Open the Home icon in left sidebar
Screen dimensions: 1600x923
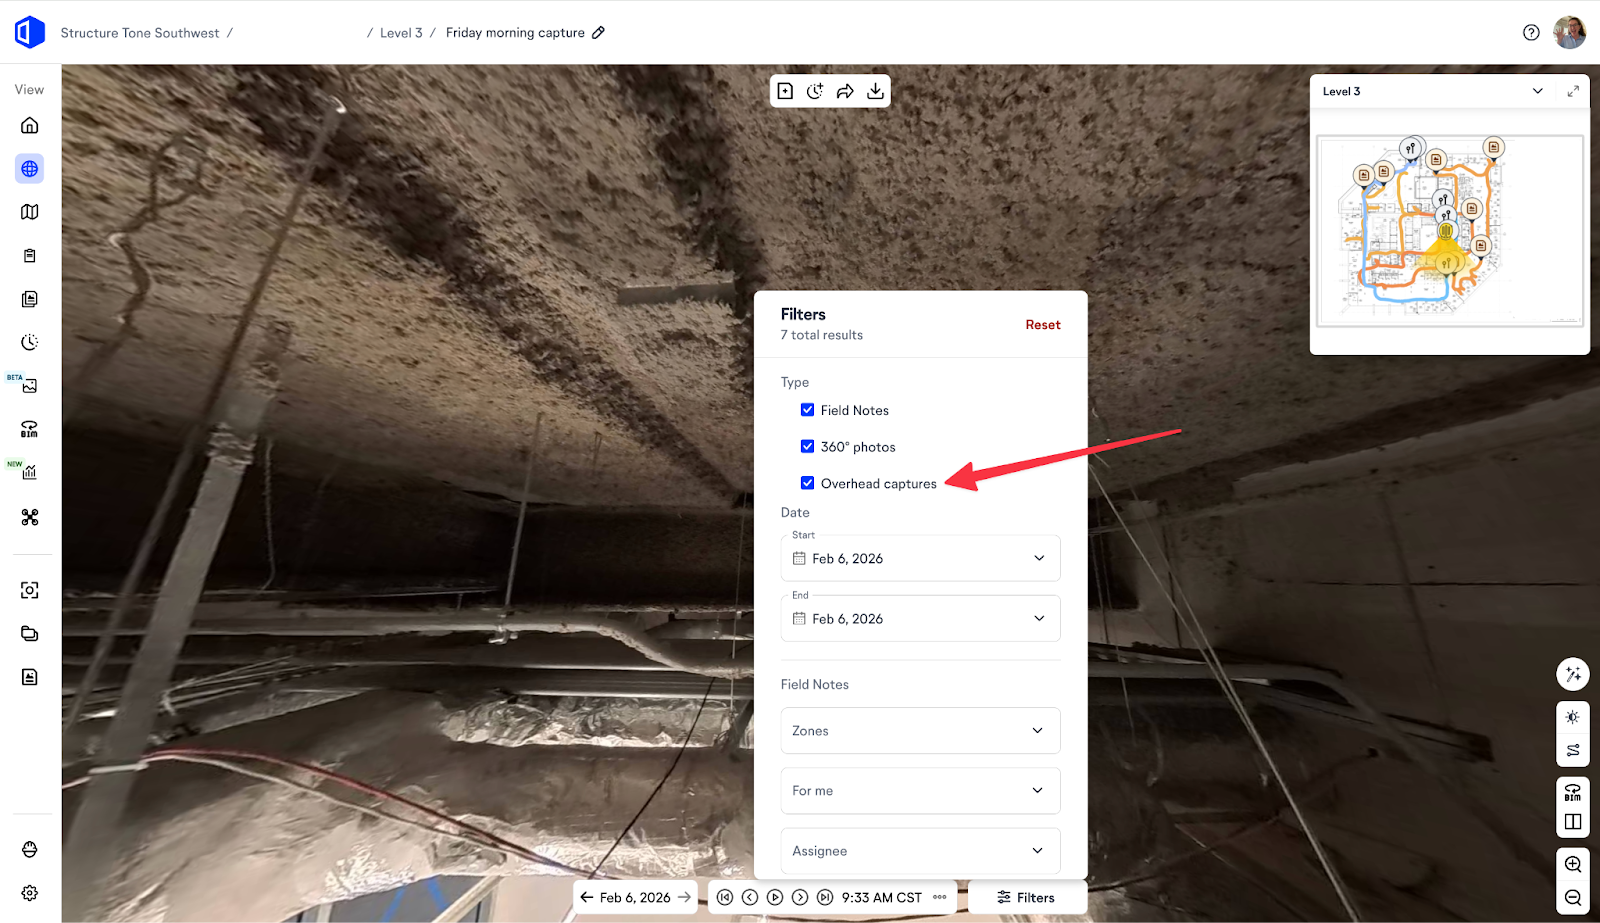[x=30, y=125]
